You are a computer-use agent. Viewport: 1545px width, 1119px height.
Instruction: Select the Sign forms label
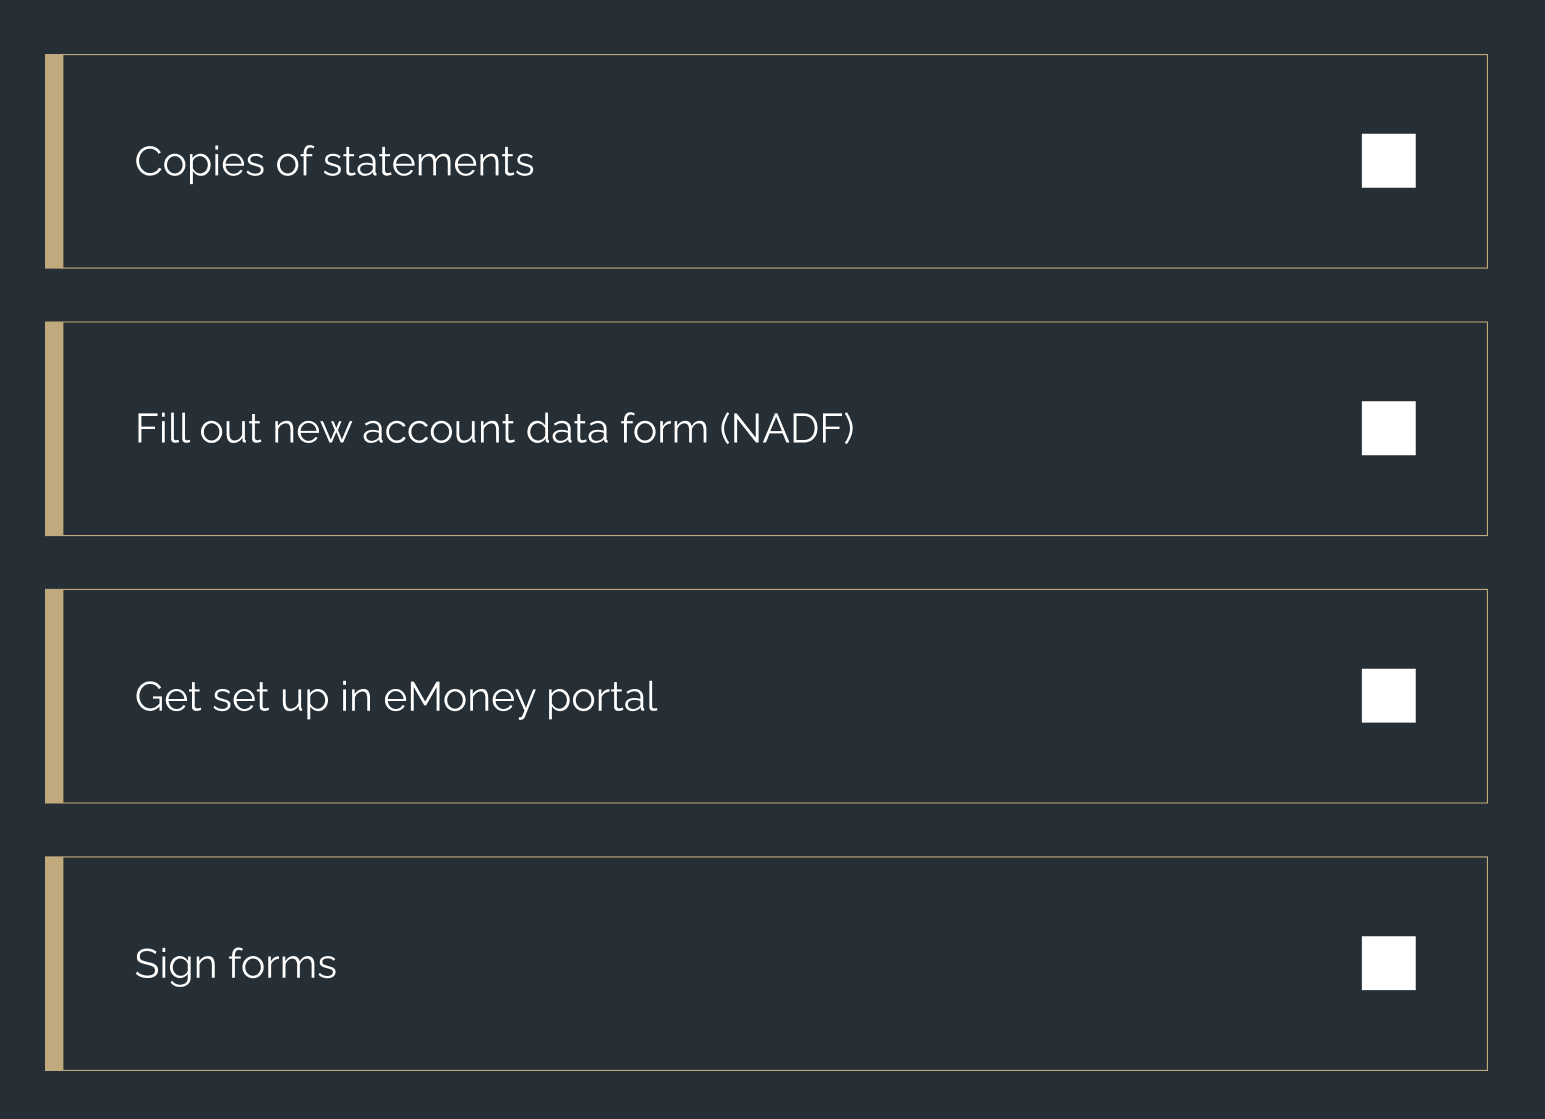(235, 964)
